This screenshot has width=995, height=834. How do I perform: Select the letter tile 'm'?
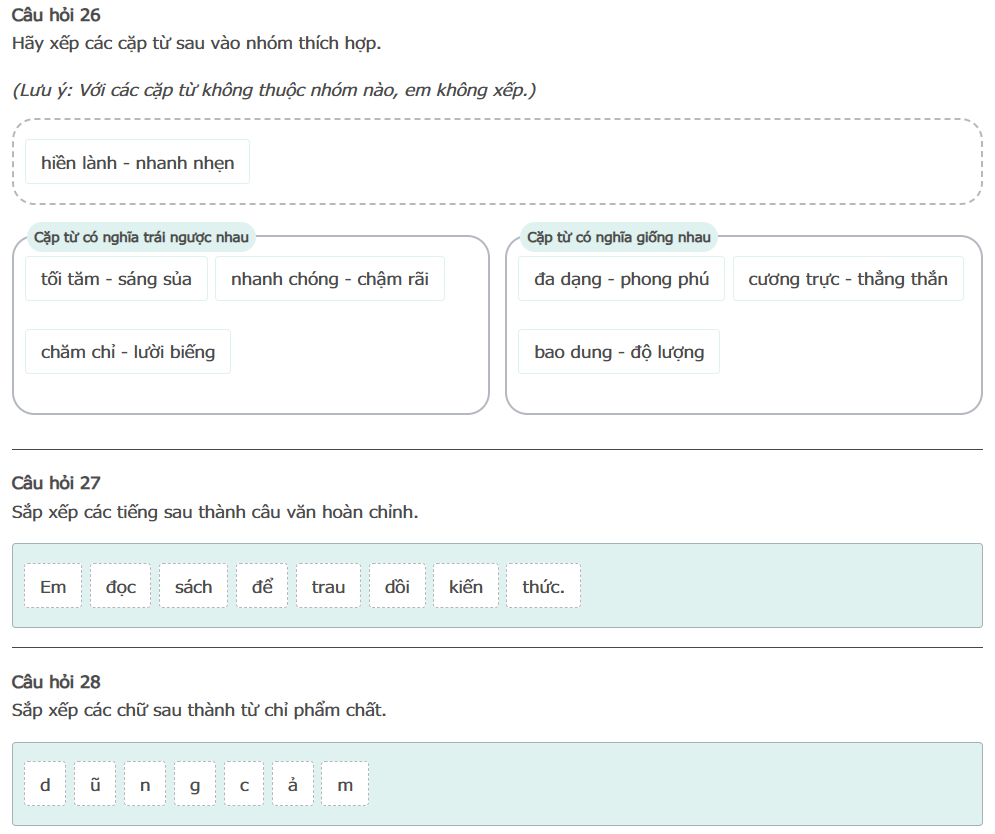click(x=345, y=785)
